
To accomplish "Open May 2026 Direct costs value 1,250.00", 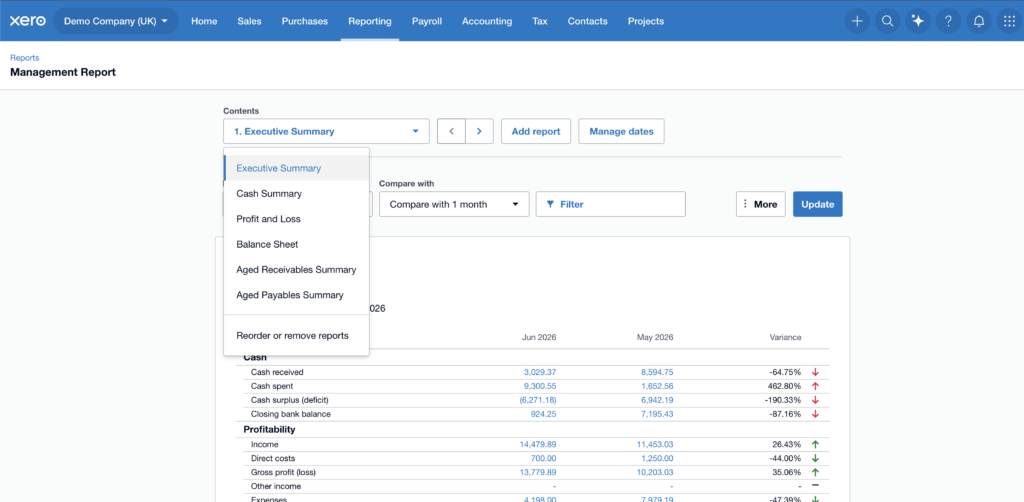I will 657,458.
